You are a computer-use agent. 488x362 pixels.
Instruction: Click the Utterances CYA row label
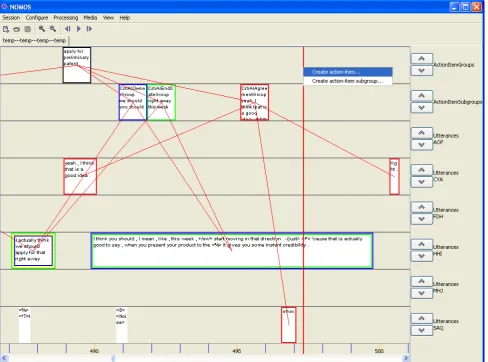tap(446, 176)
